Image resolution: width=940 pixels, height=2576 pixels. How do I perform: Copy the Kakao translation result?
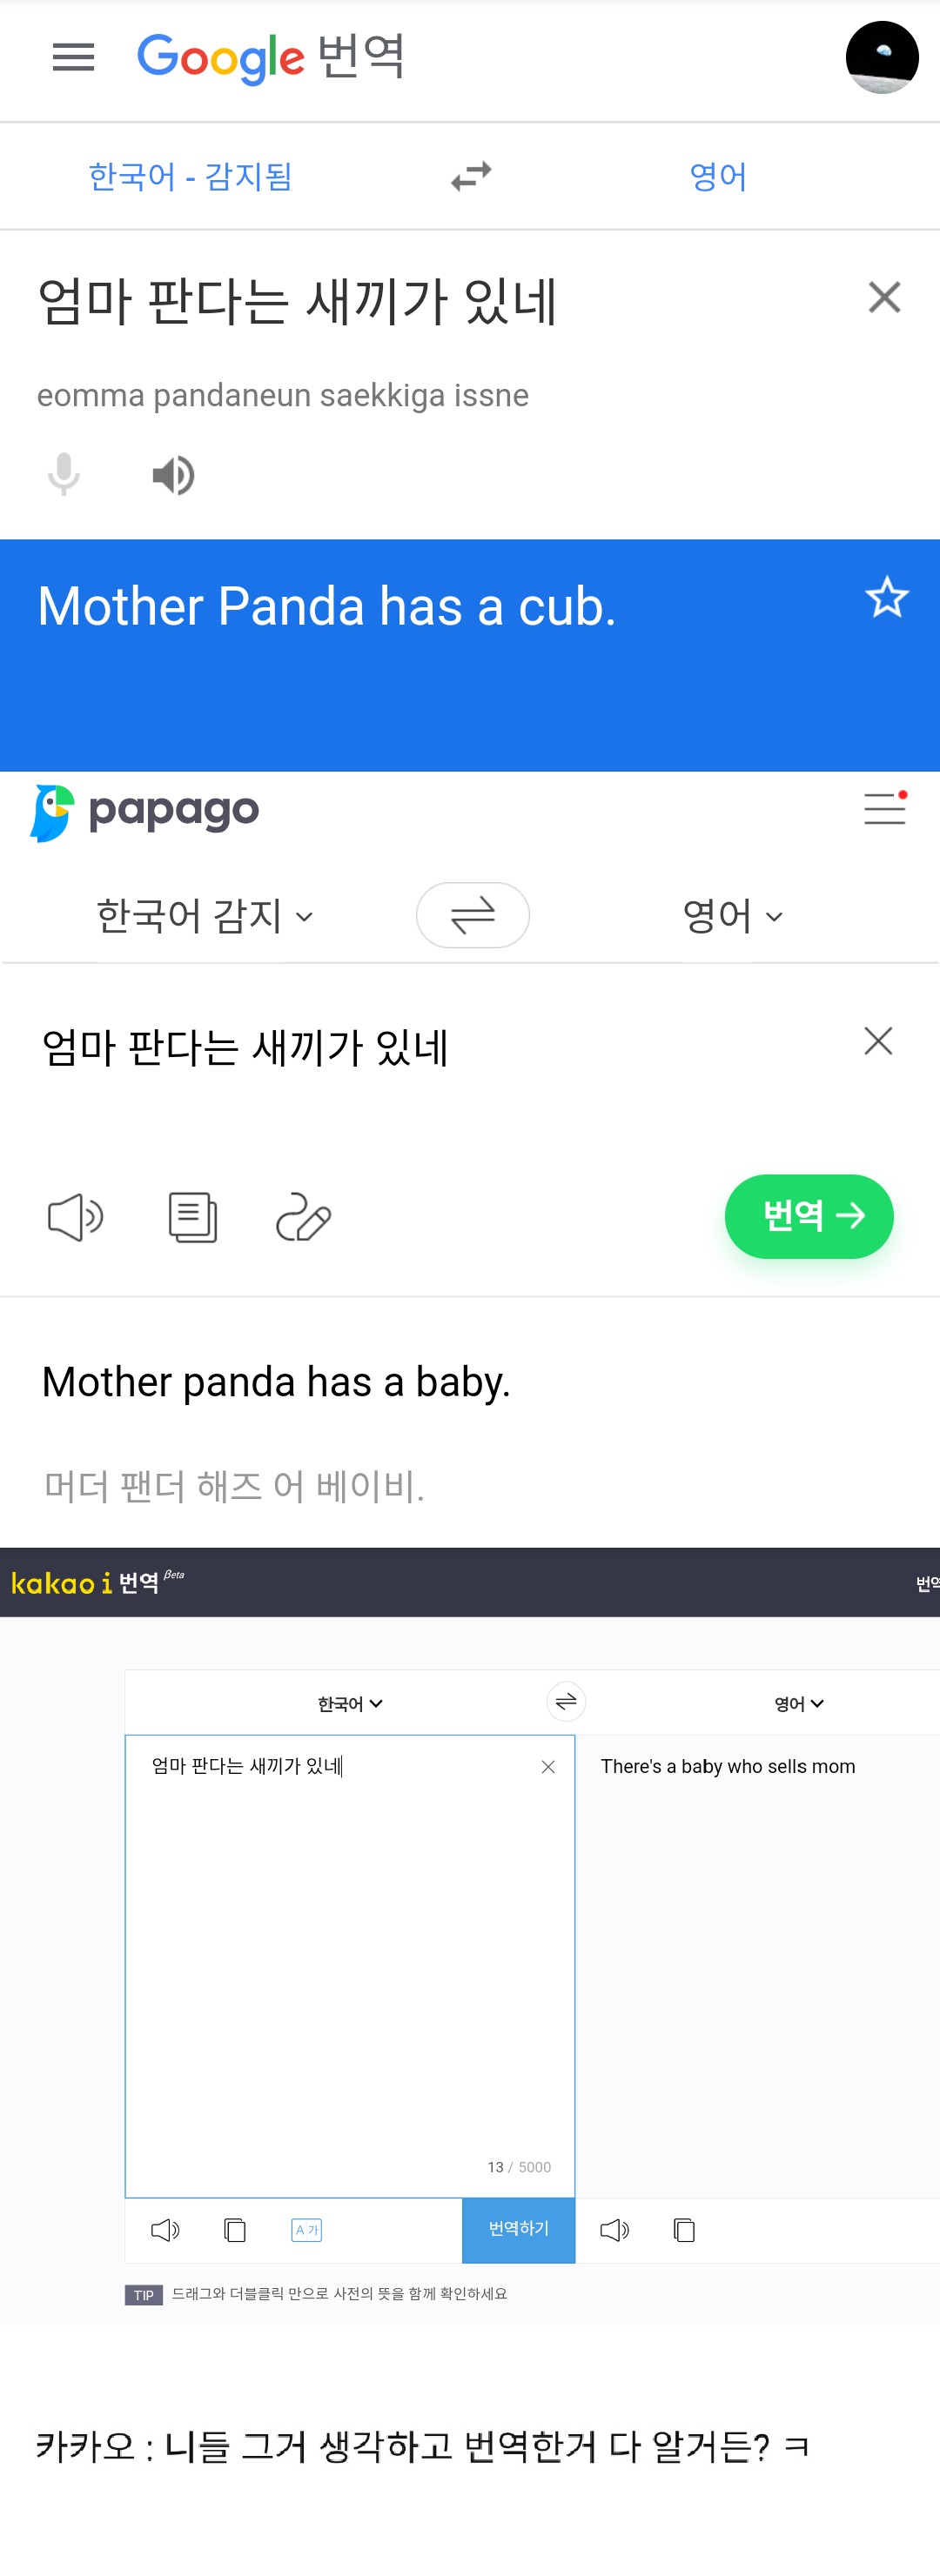point(684,2230)
